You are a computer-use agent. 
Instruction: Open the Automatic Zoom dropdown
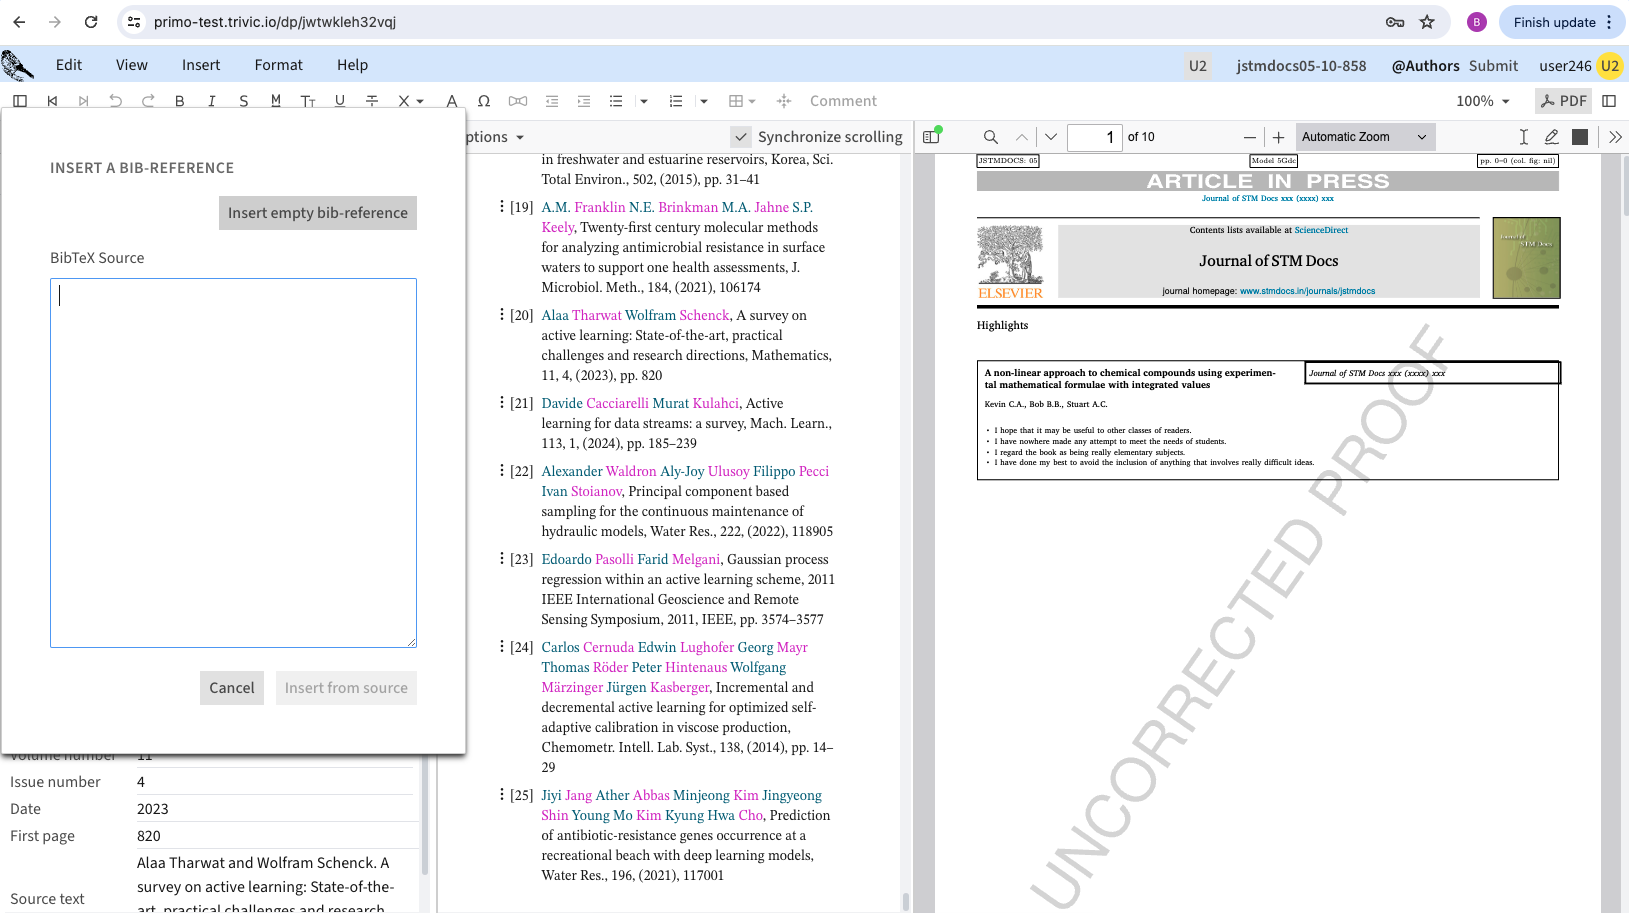pos(1364,137)
